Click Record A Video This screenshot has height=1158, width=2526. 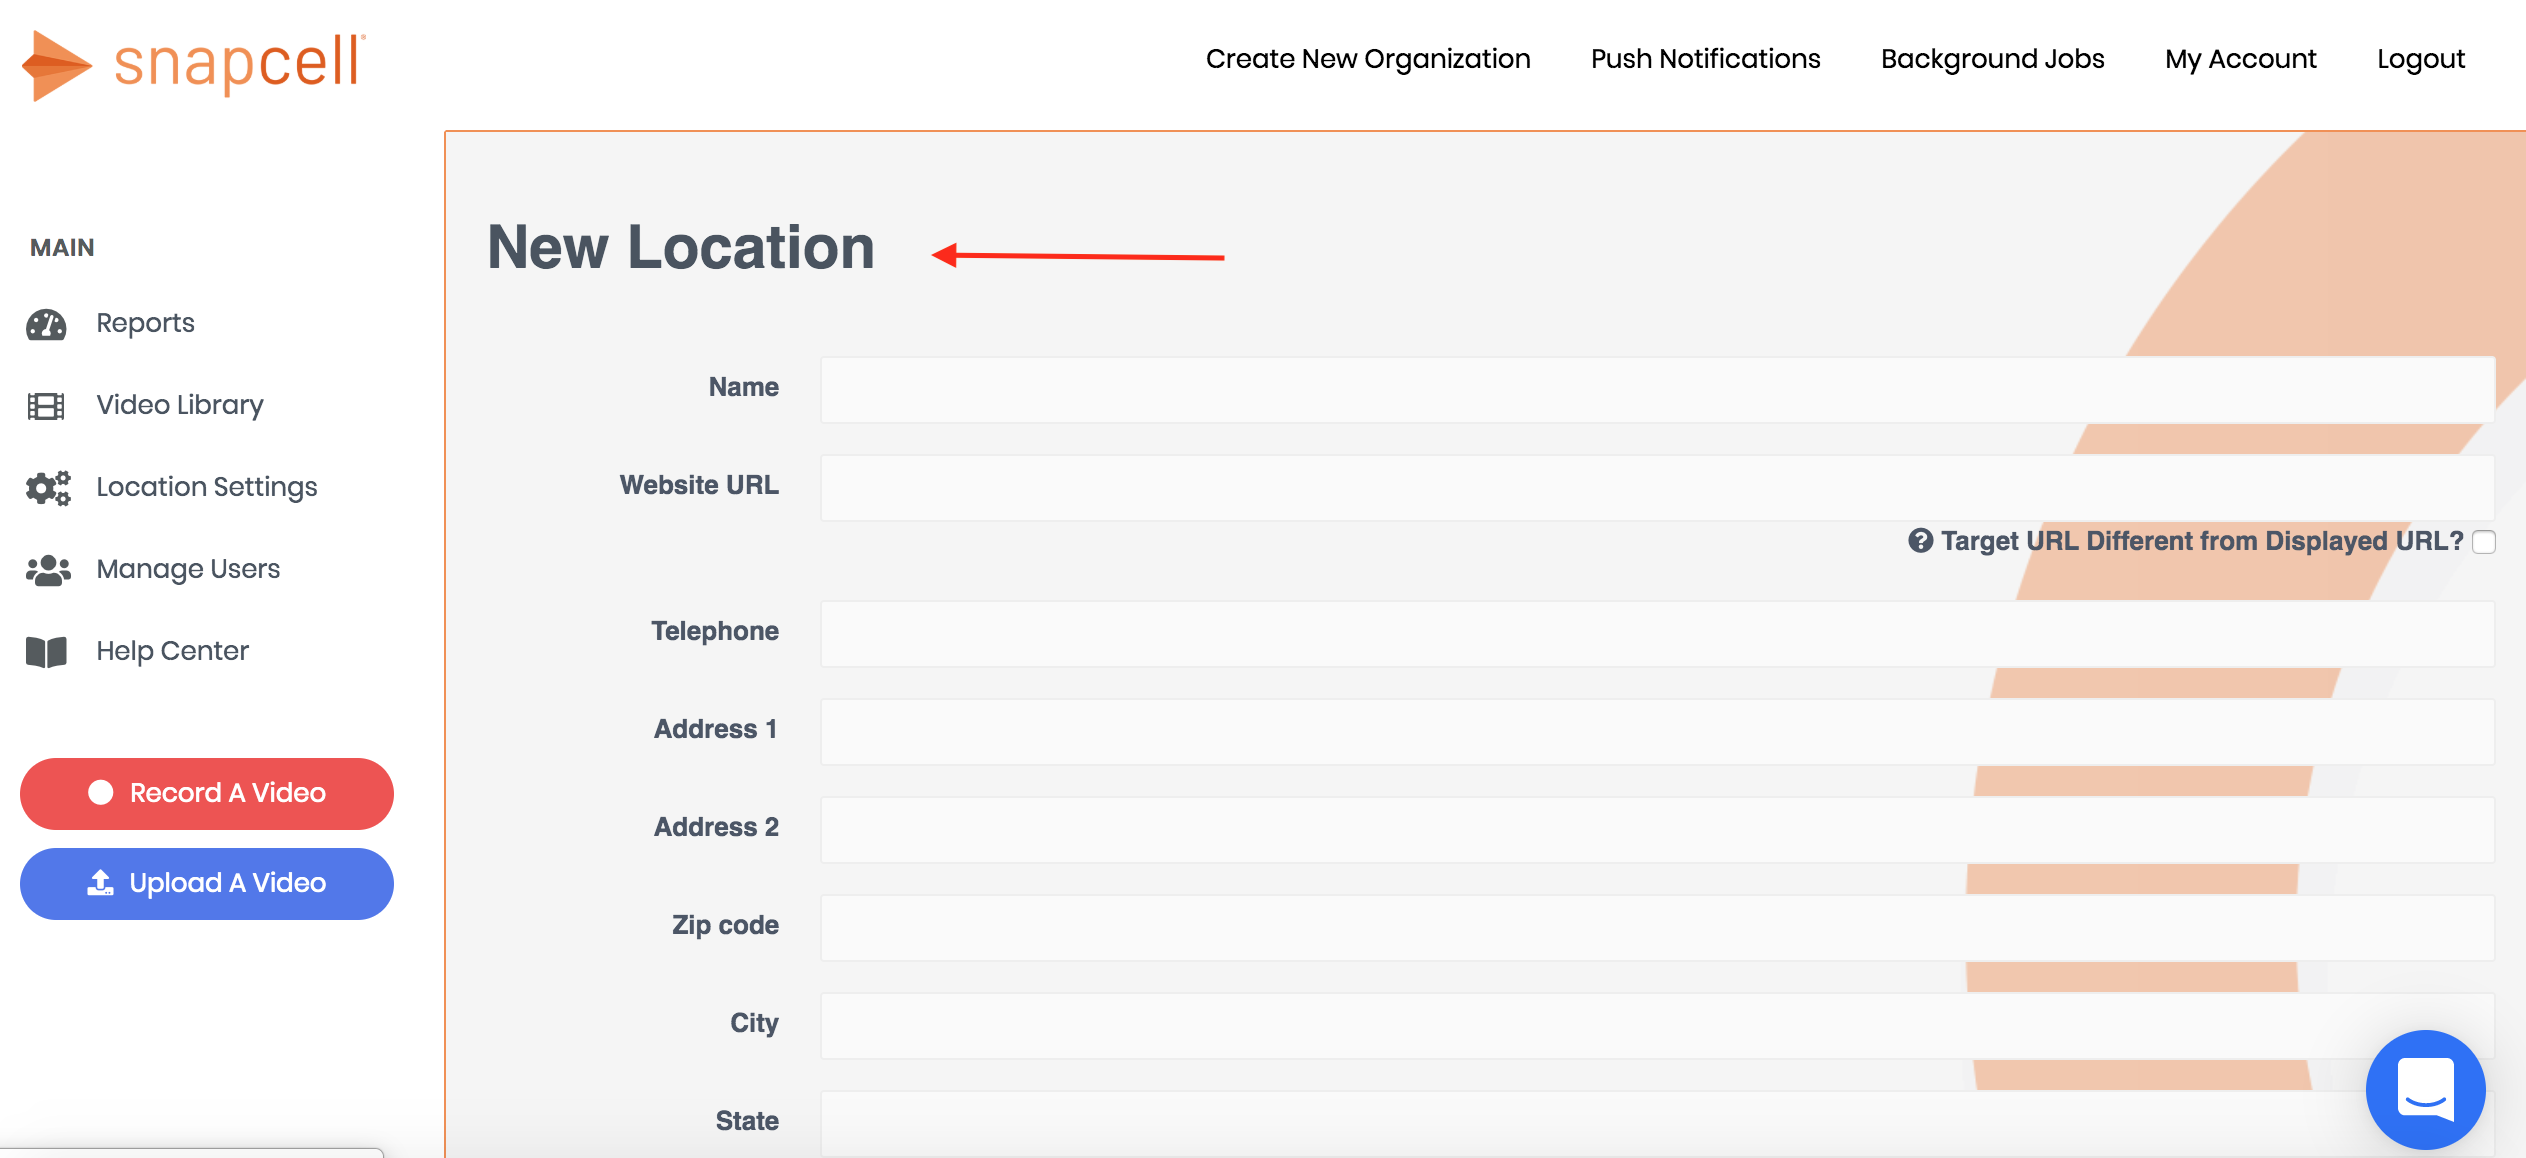click(x=206, y=792)
